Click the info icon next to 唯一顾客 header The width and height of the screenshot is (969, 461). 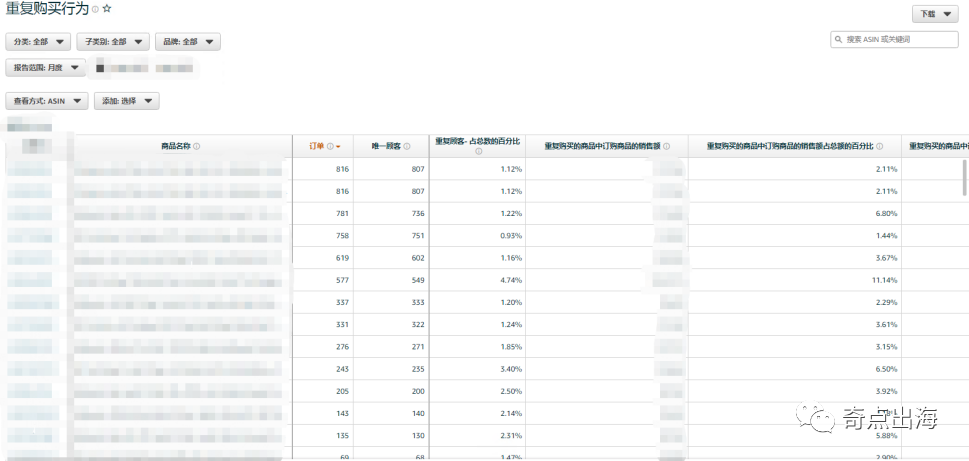coord(407,146)
